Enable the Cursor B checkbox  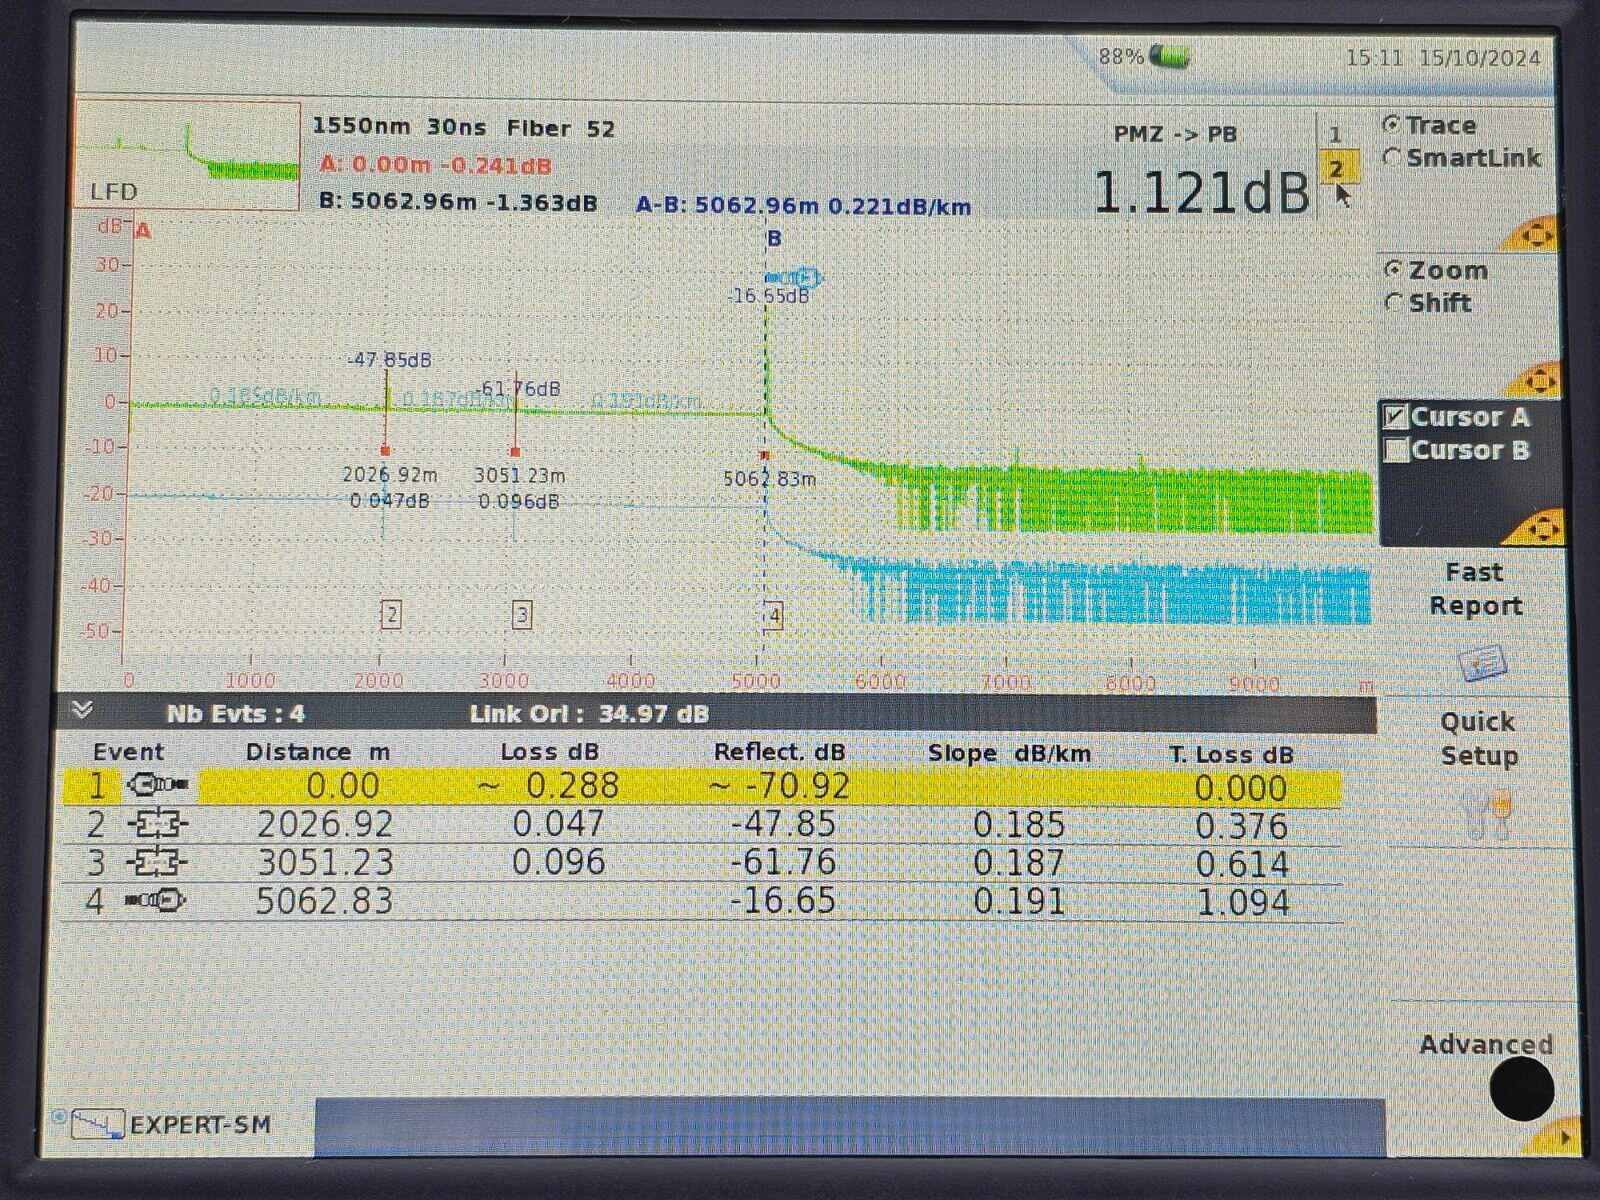[x=1396, y=450]
